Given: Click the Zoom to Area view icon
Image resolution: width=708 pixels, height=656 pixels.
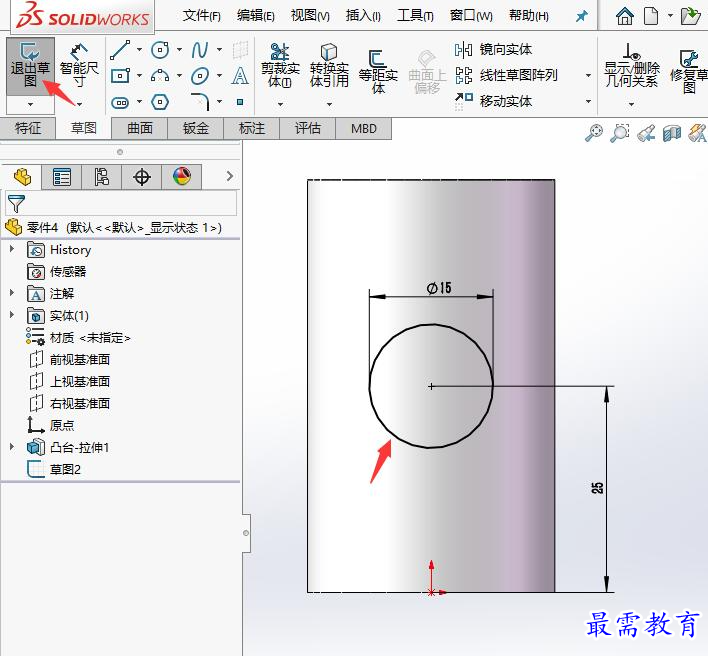Looking at the screenshot, I should [x=620, y=133].
